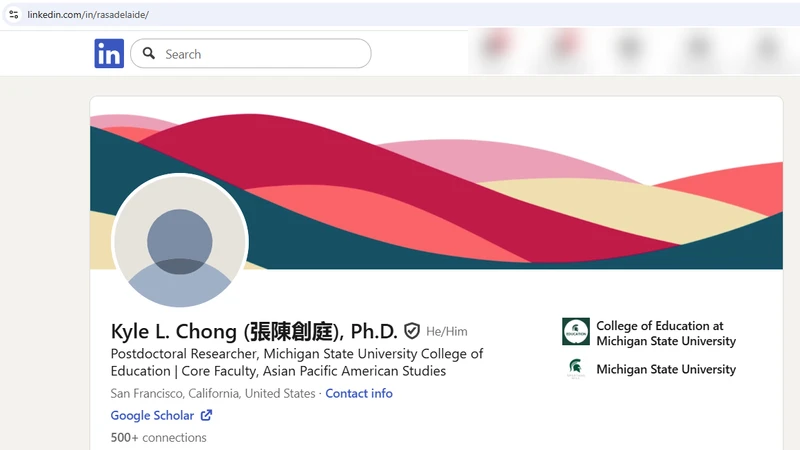This screenshot has width=800, height=450.
Task: Click the verification shield badge beside name
Action: (x=412, y=331)
